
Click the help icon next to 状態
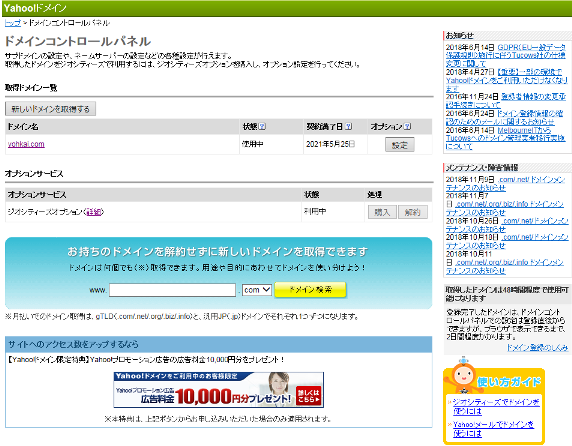262,127
